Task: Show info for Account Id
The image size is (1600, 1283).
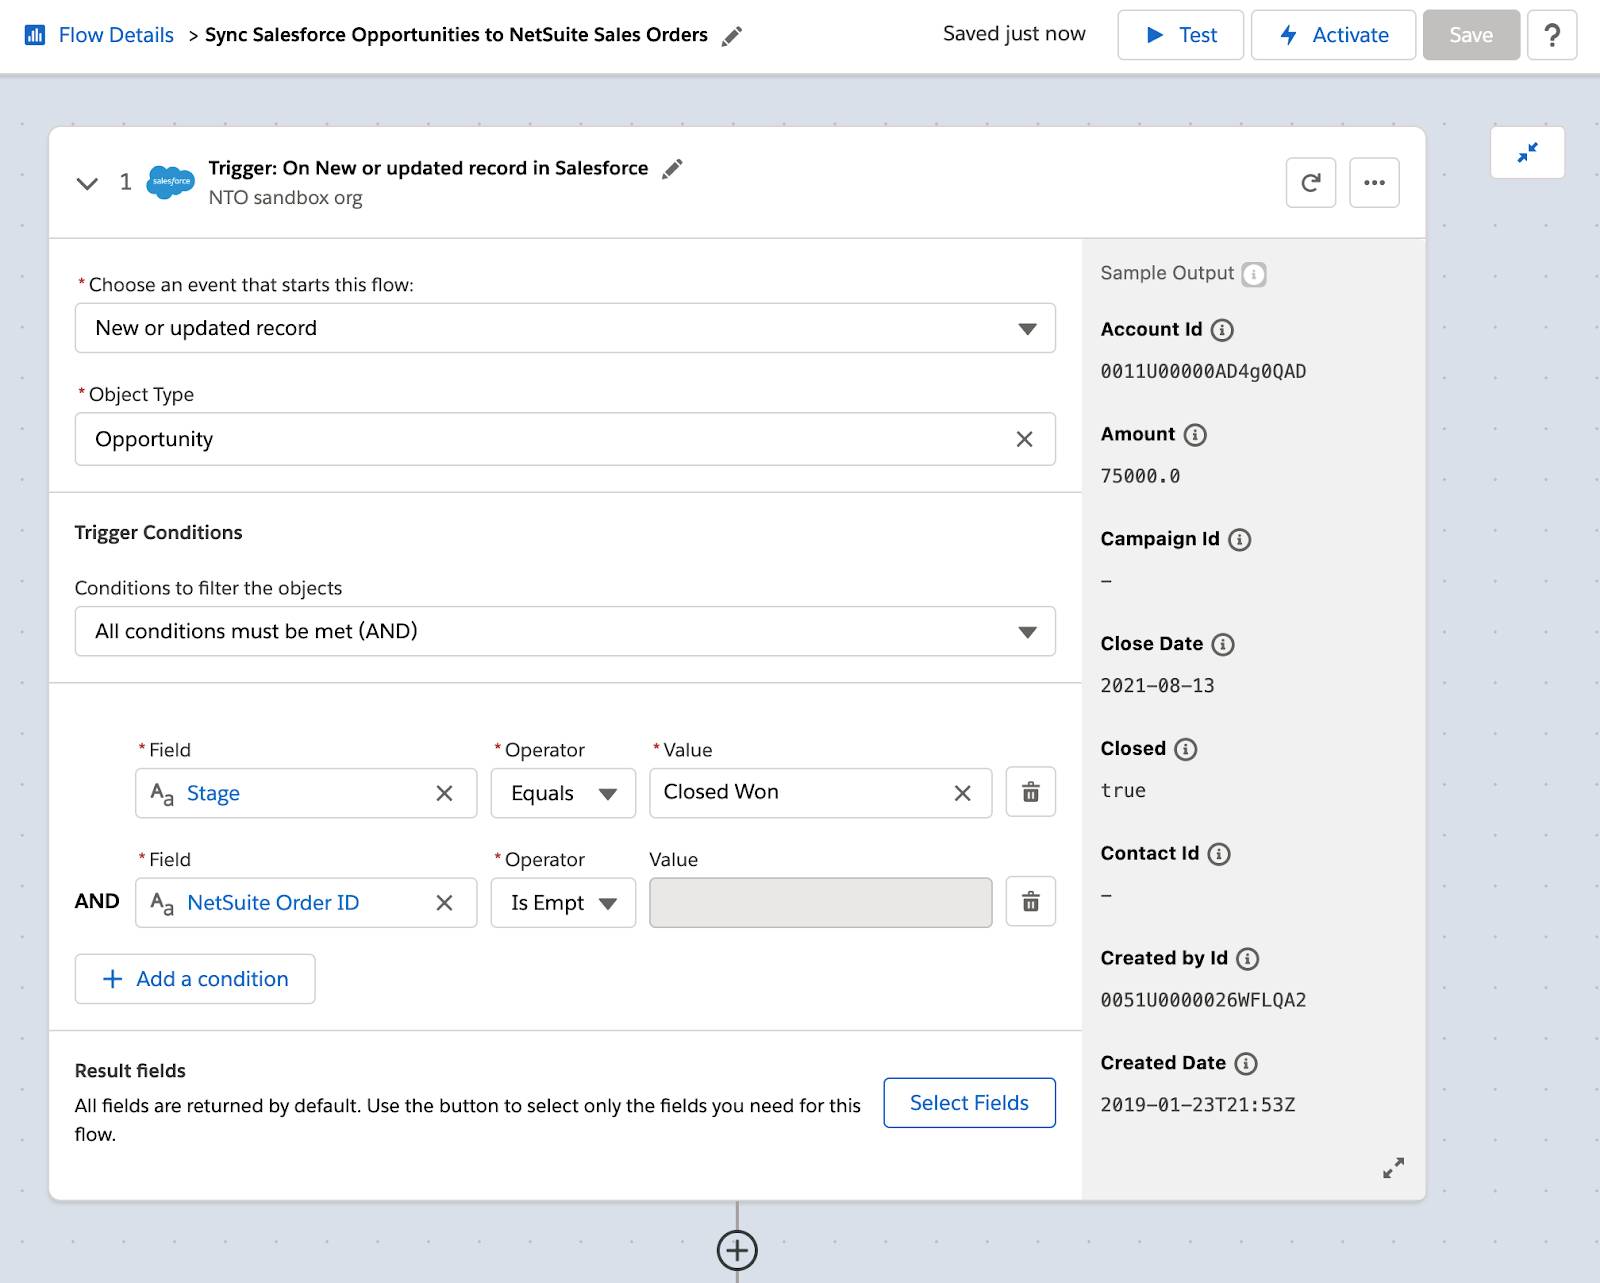Action: (1222, 330)
